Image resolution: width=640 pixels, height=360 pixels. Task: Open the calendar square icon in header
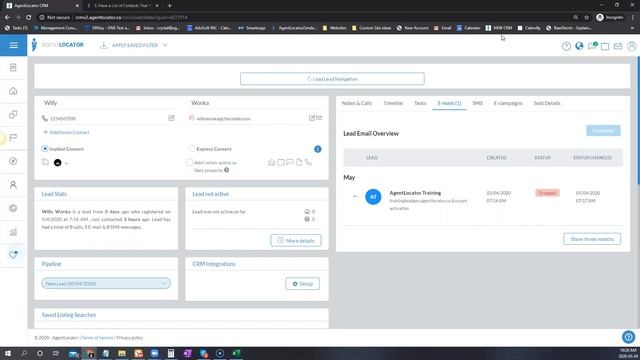[605, 46]
